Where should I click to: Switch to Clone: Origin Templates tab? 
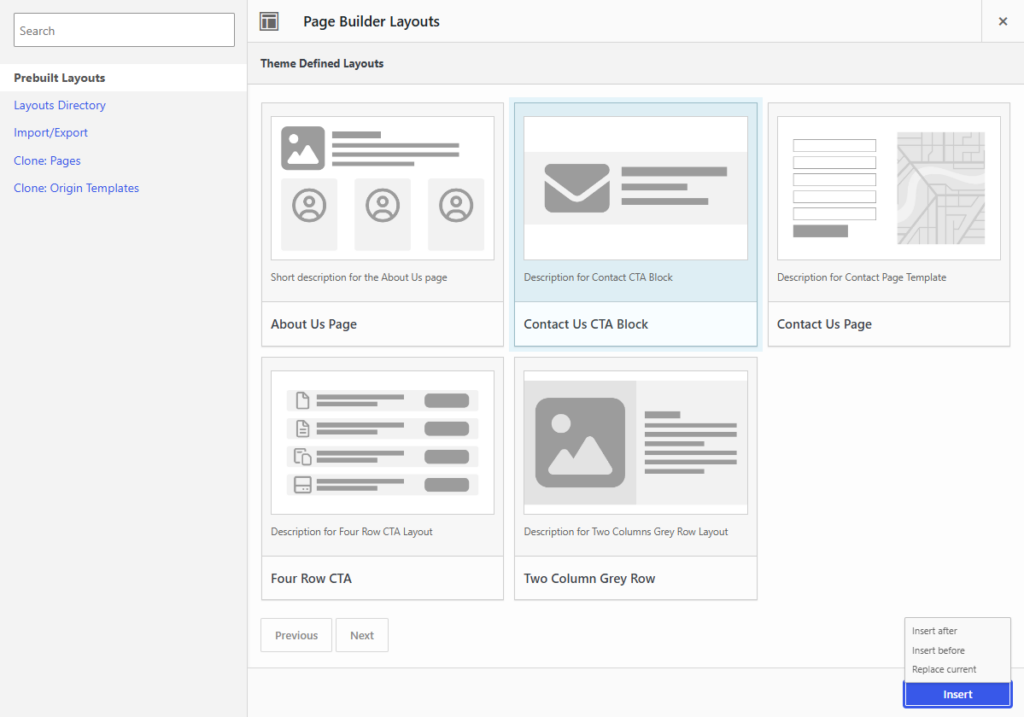76,188
